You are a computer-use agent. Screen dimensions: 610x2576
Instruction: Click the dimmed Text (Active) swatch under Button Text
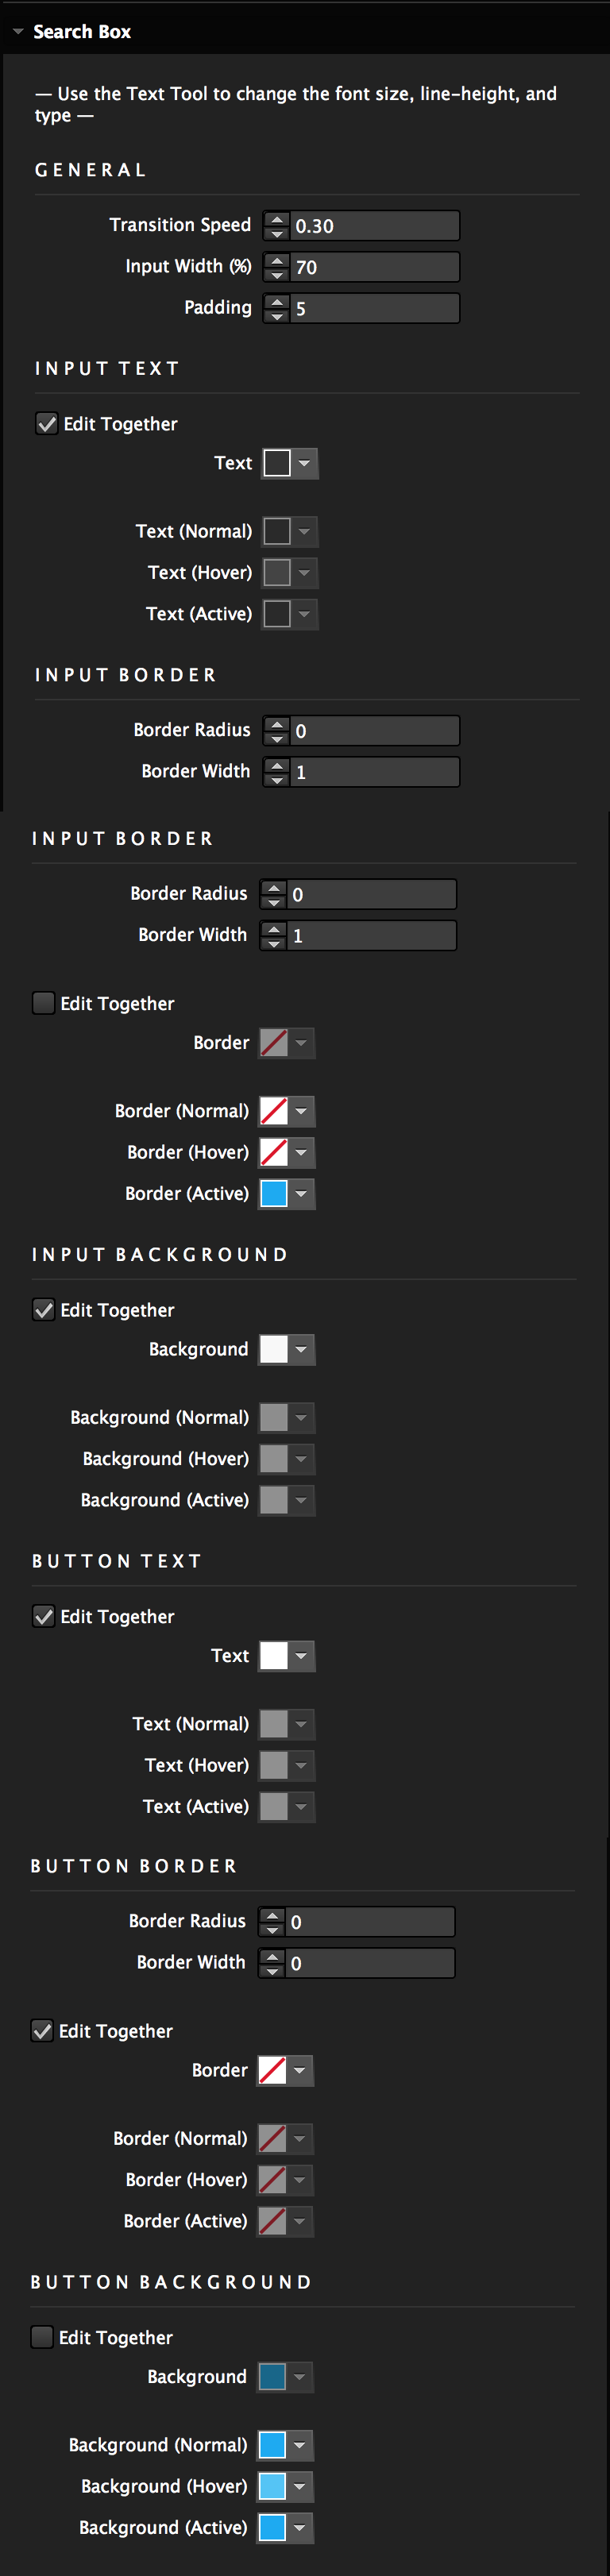click(274, 1806)
